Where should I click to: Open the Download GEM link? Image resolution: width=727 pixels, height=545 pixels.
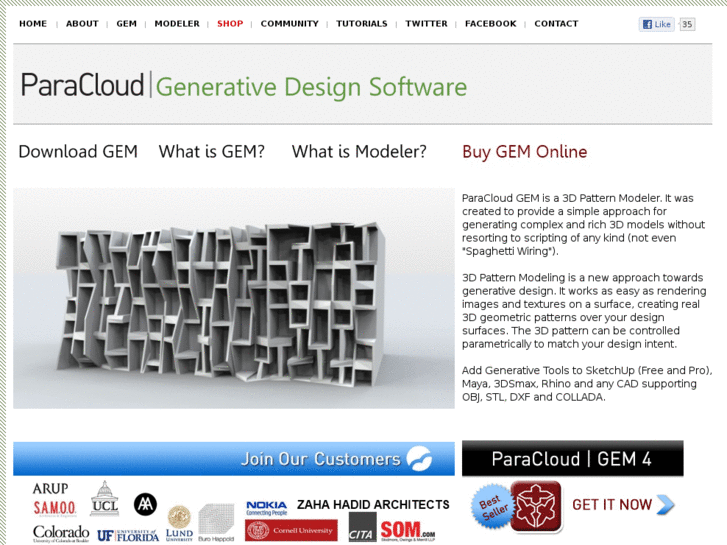[x=78, y=152]
